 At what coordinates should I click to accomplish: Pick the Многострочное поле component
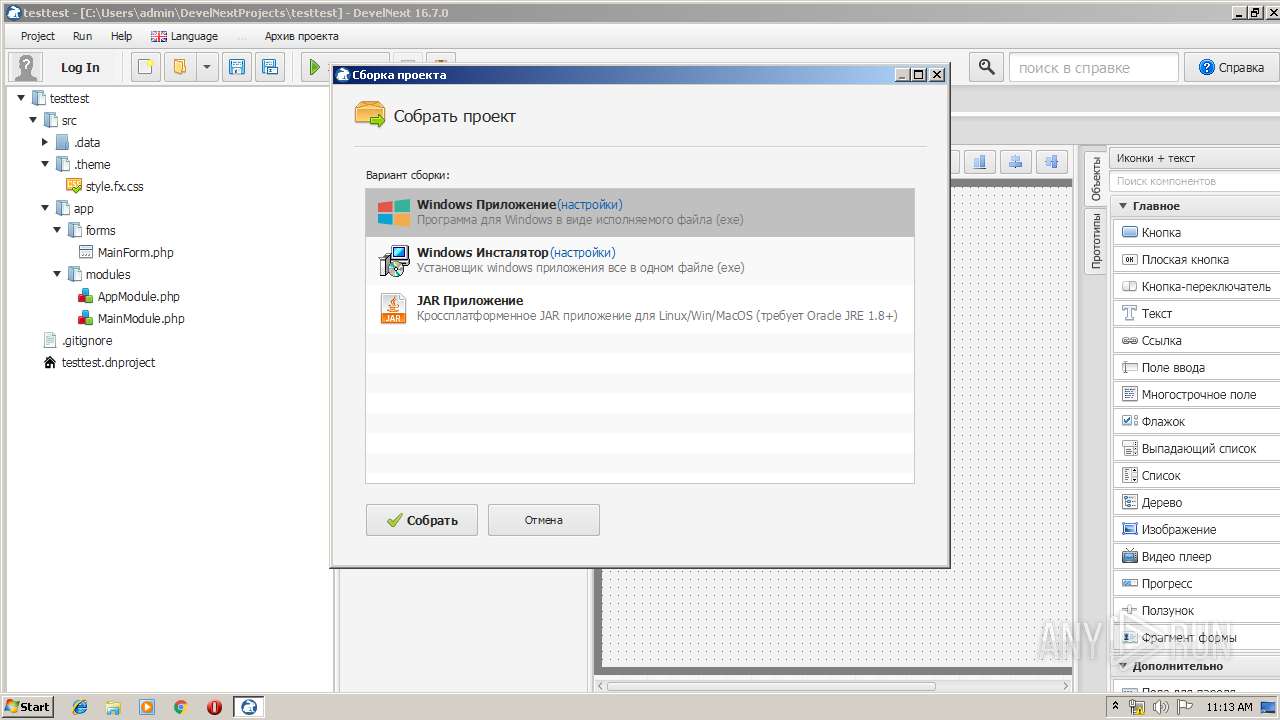tap(1197, 394)
